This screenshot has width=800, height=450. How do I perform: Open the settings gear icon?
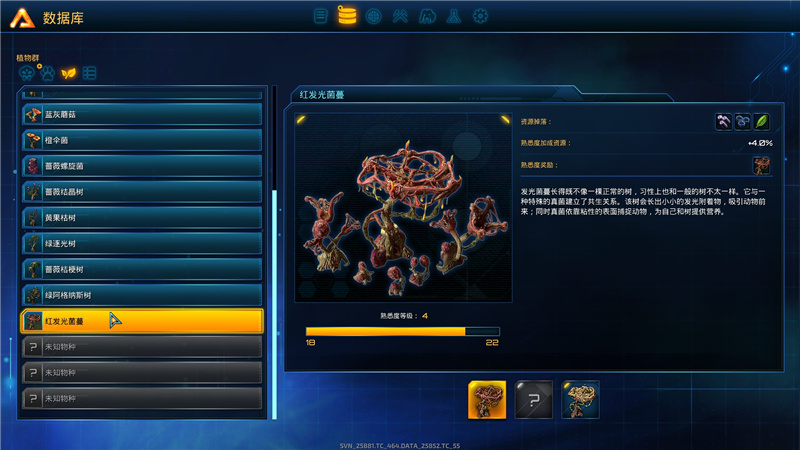click(480, 16)
